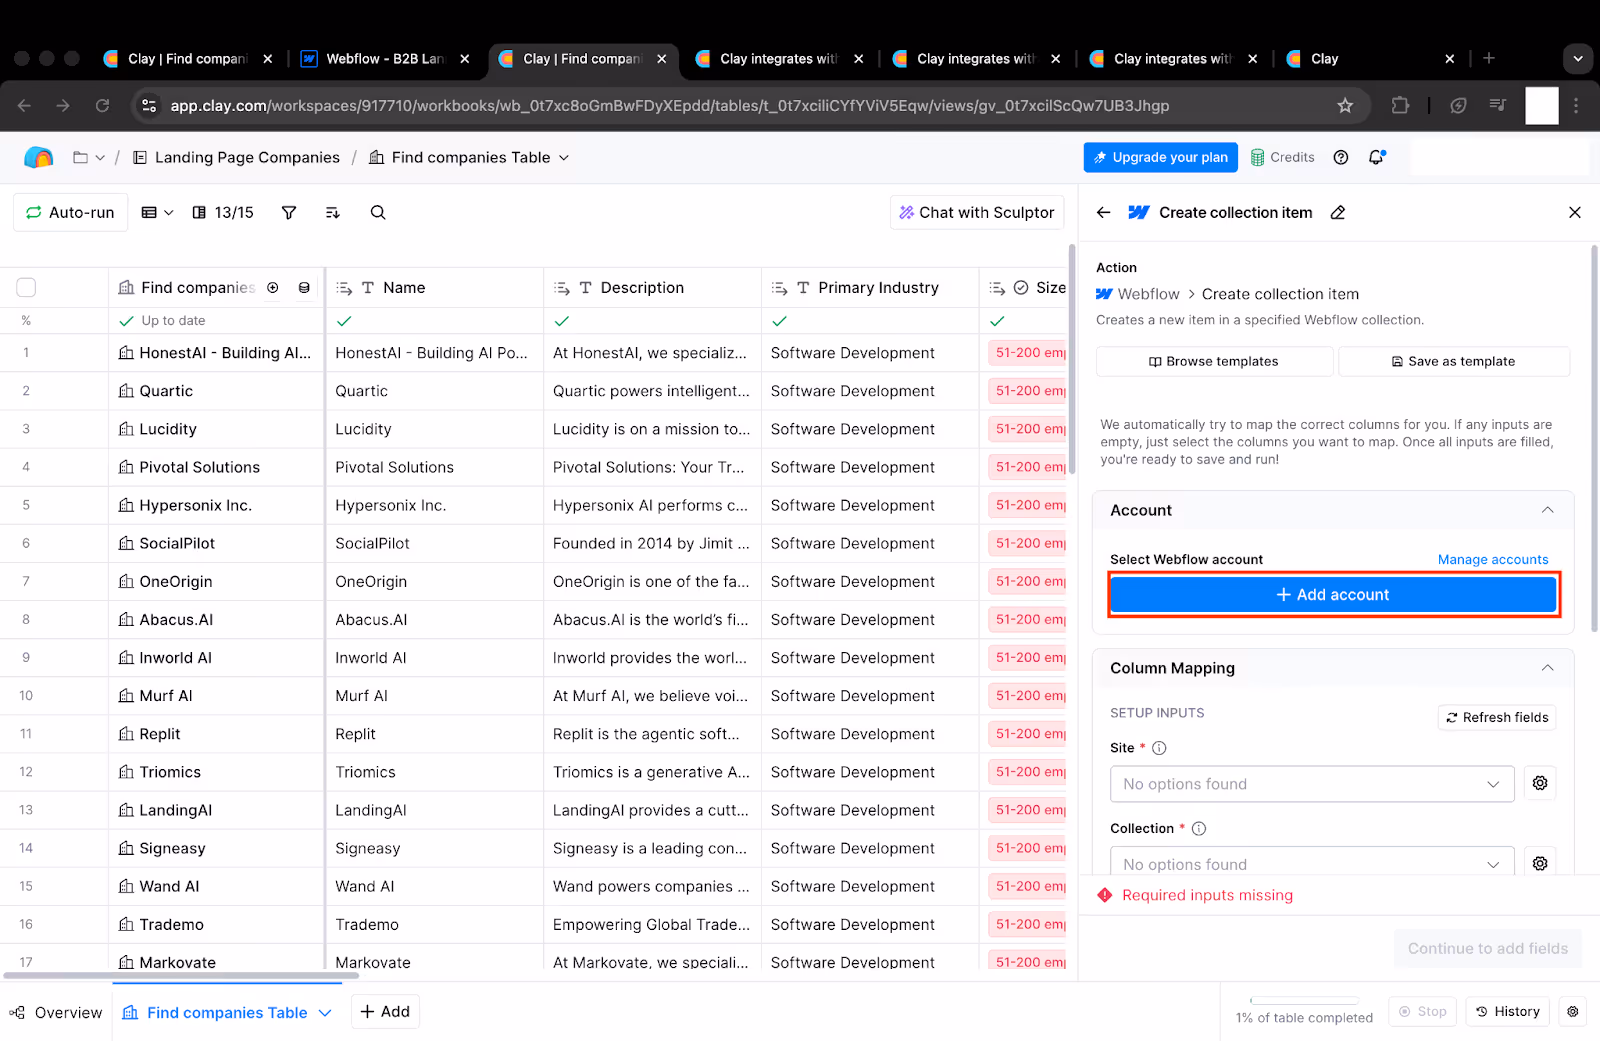Click Upgrade your plan button

[x=1161, y=157]
